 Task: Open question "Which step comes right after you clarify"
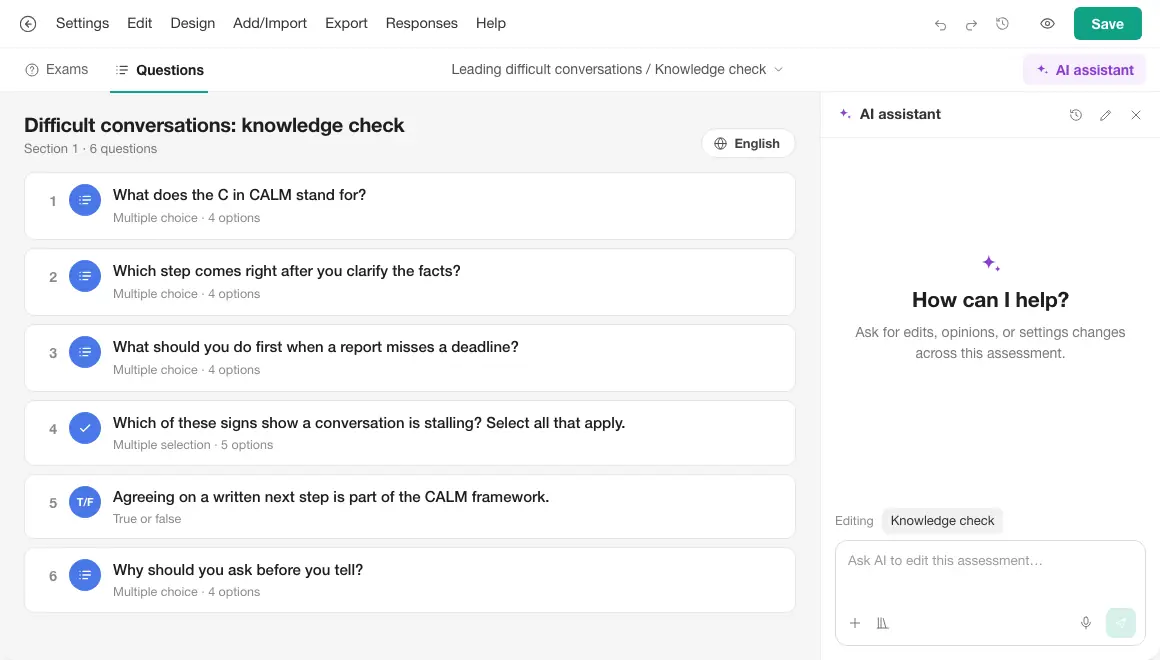click(410, 283)
